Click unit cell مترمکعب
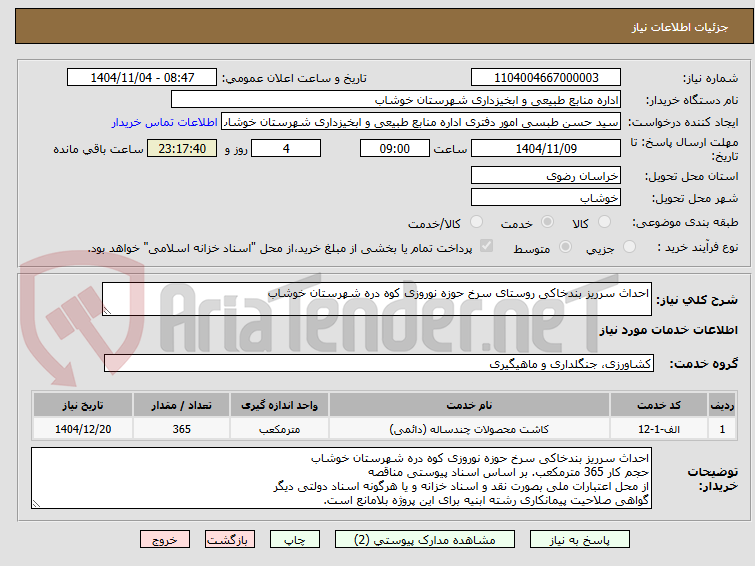Screen dimensions: 755x566 pyautogui.click(x=279, y=429)
